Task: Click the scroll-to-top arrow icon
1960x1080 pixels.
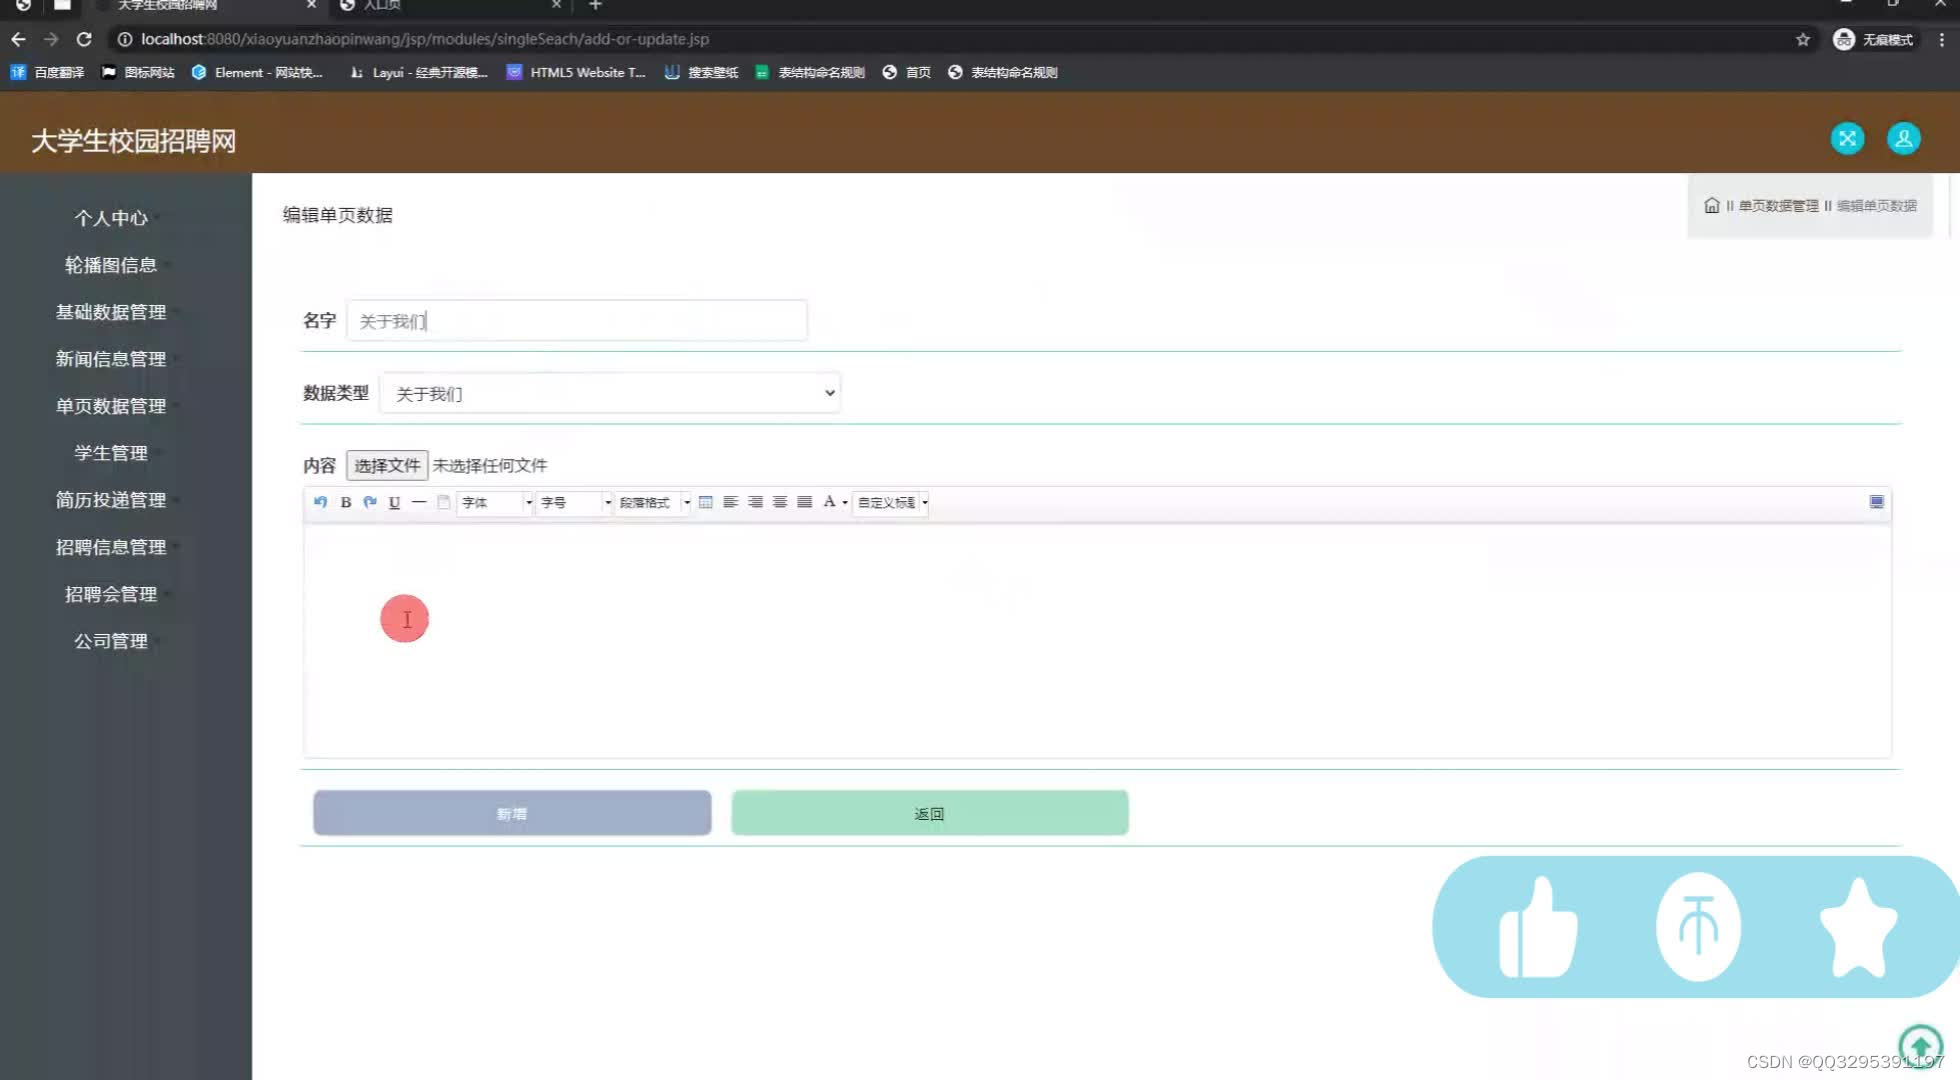Action: click(1920, 1047)
